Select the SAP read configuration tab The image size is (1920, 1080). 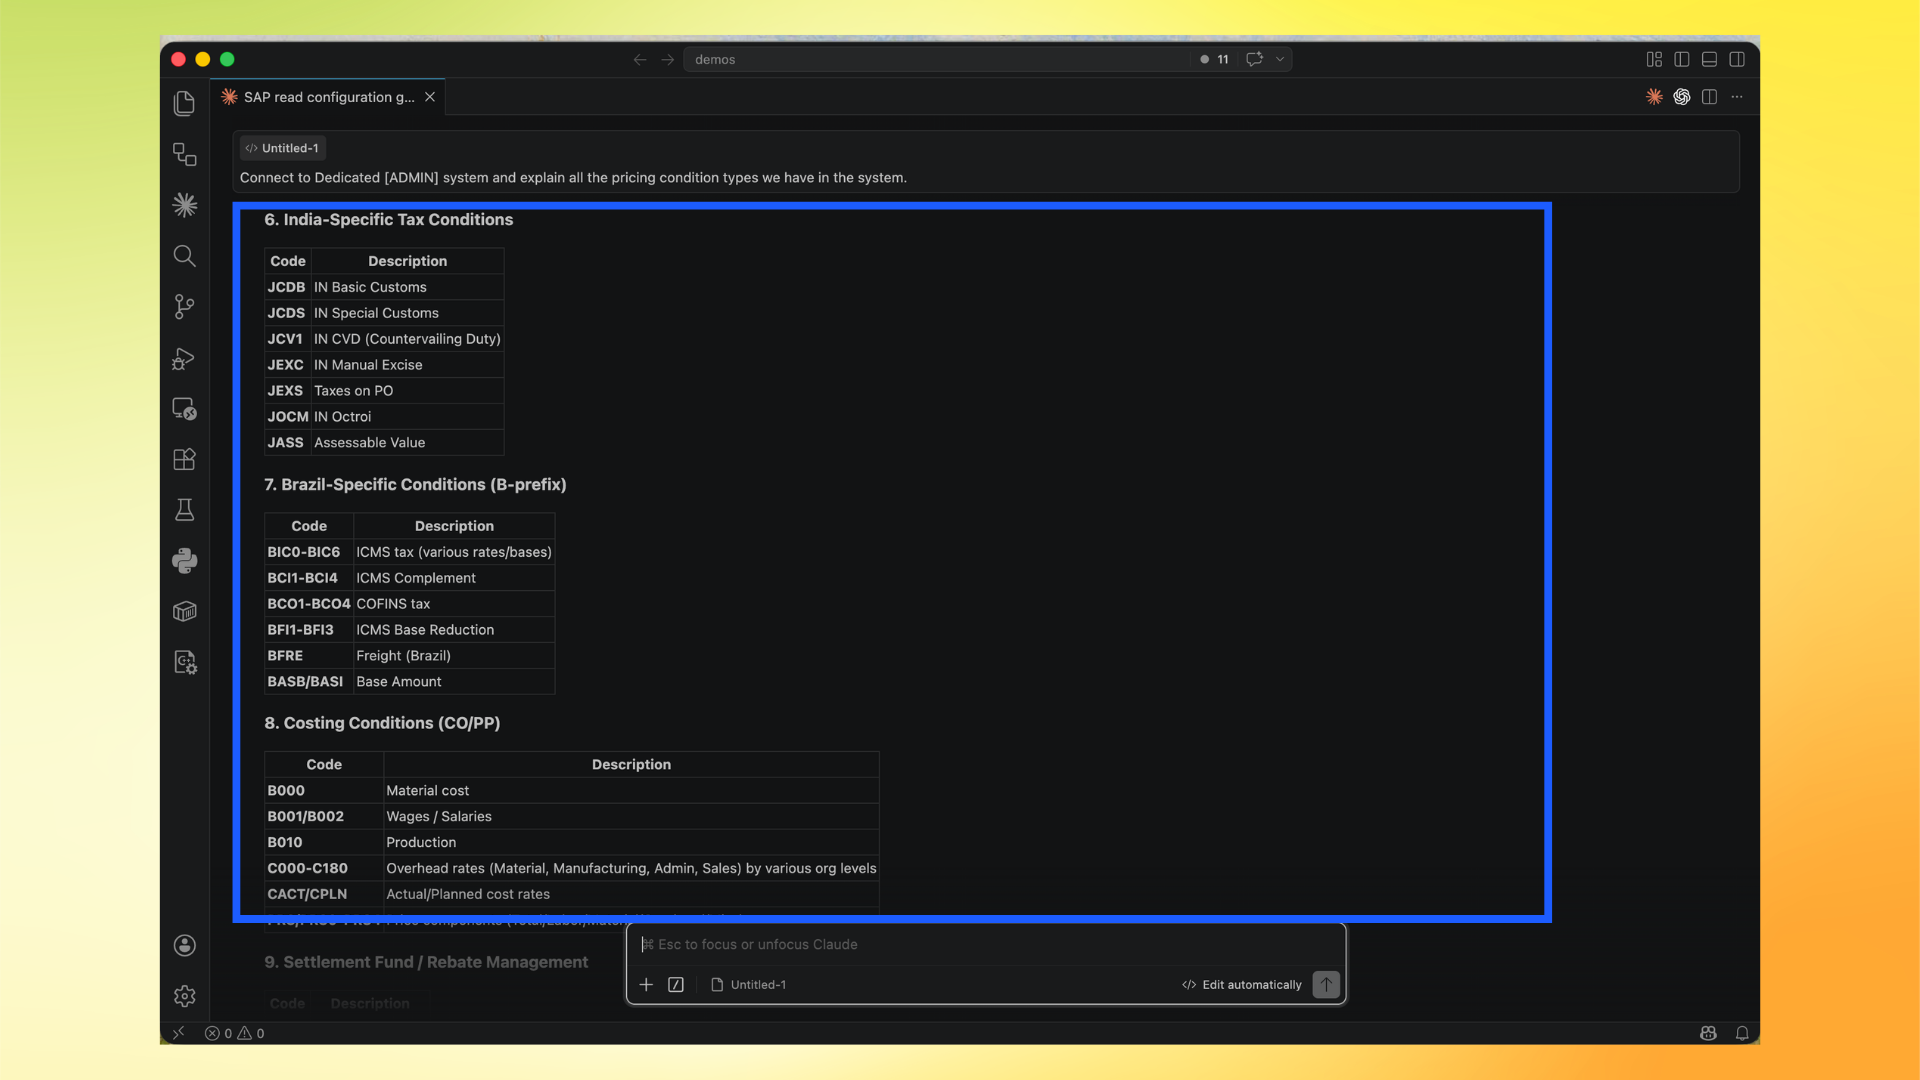click(328, 97)
